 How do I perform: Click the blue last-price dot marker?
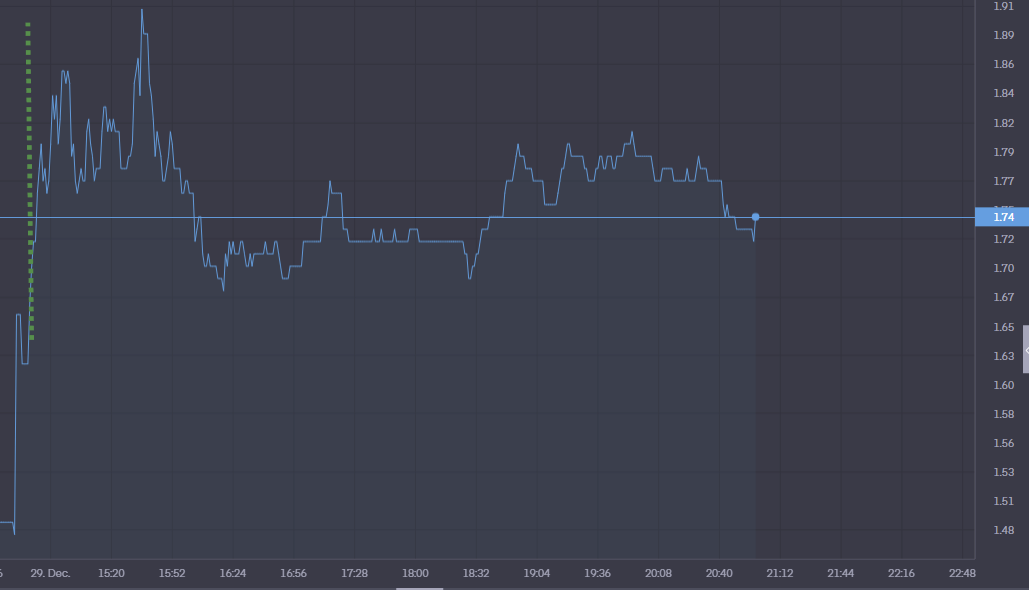coord(755,217)
